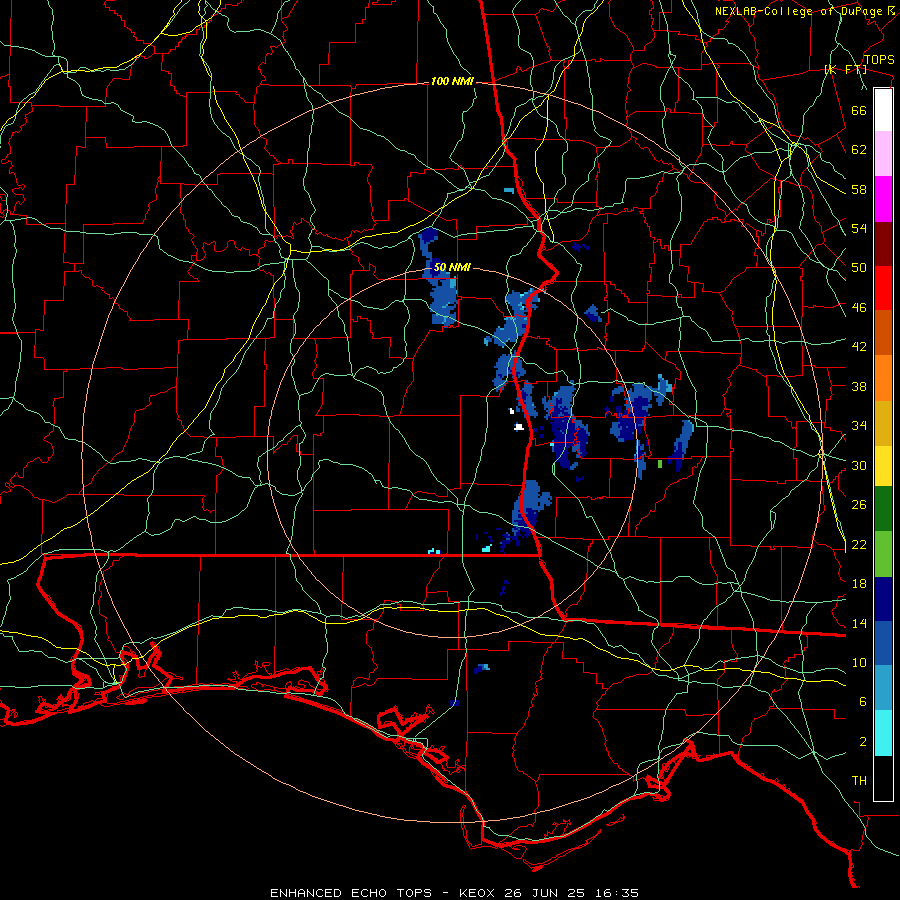Click the 'TH' legend label

(859, 781)
